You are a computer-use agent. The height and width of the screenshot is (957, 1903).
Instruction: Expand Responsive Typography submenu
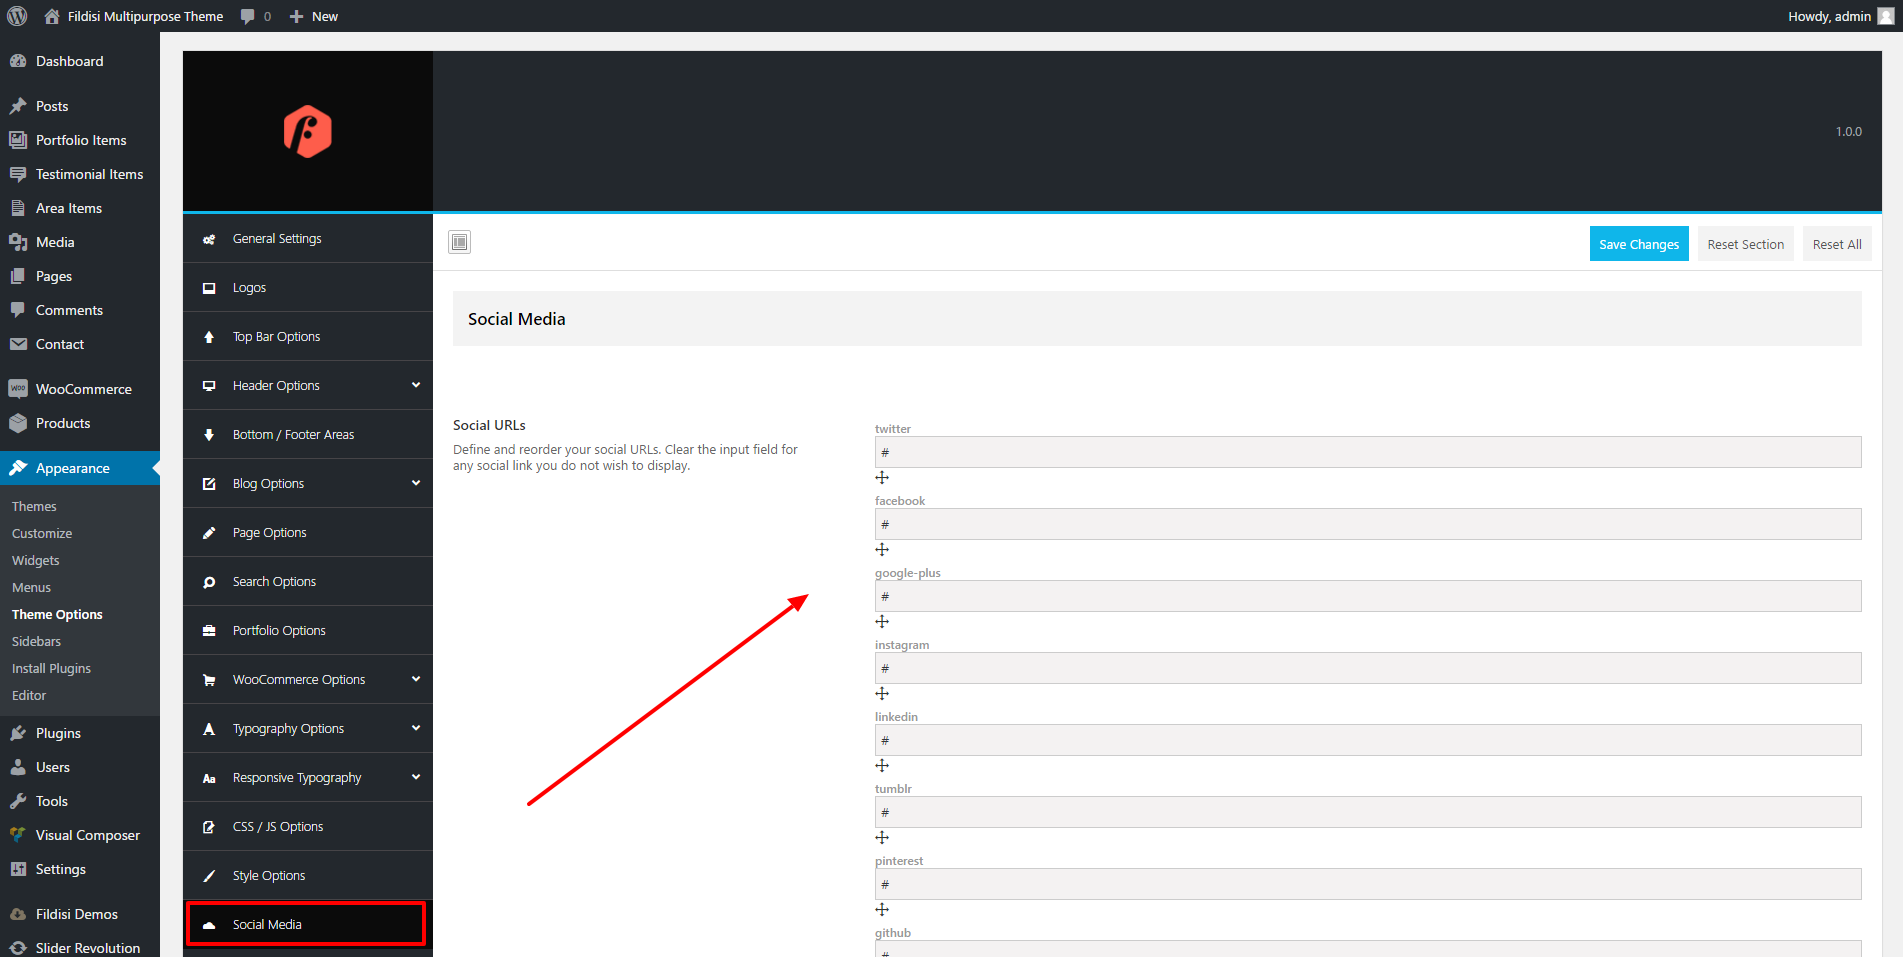(416, 777)
